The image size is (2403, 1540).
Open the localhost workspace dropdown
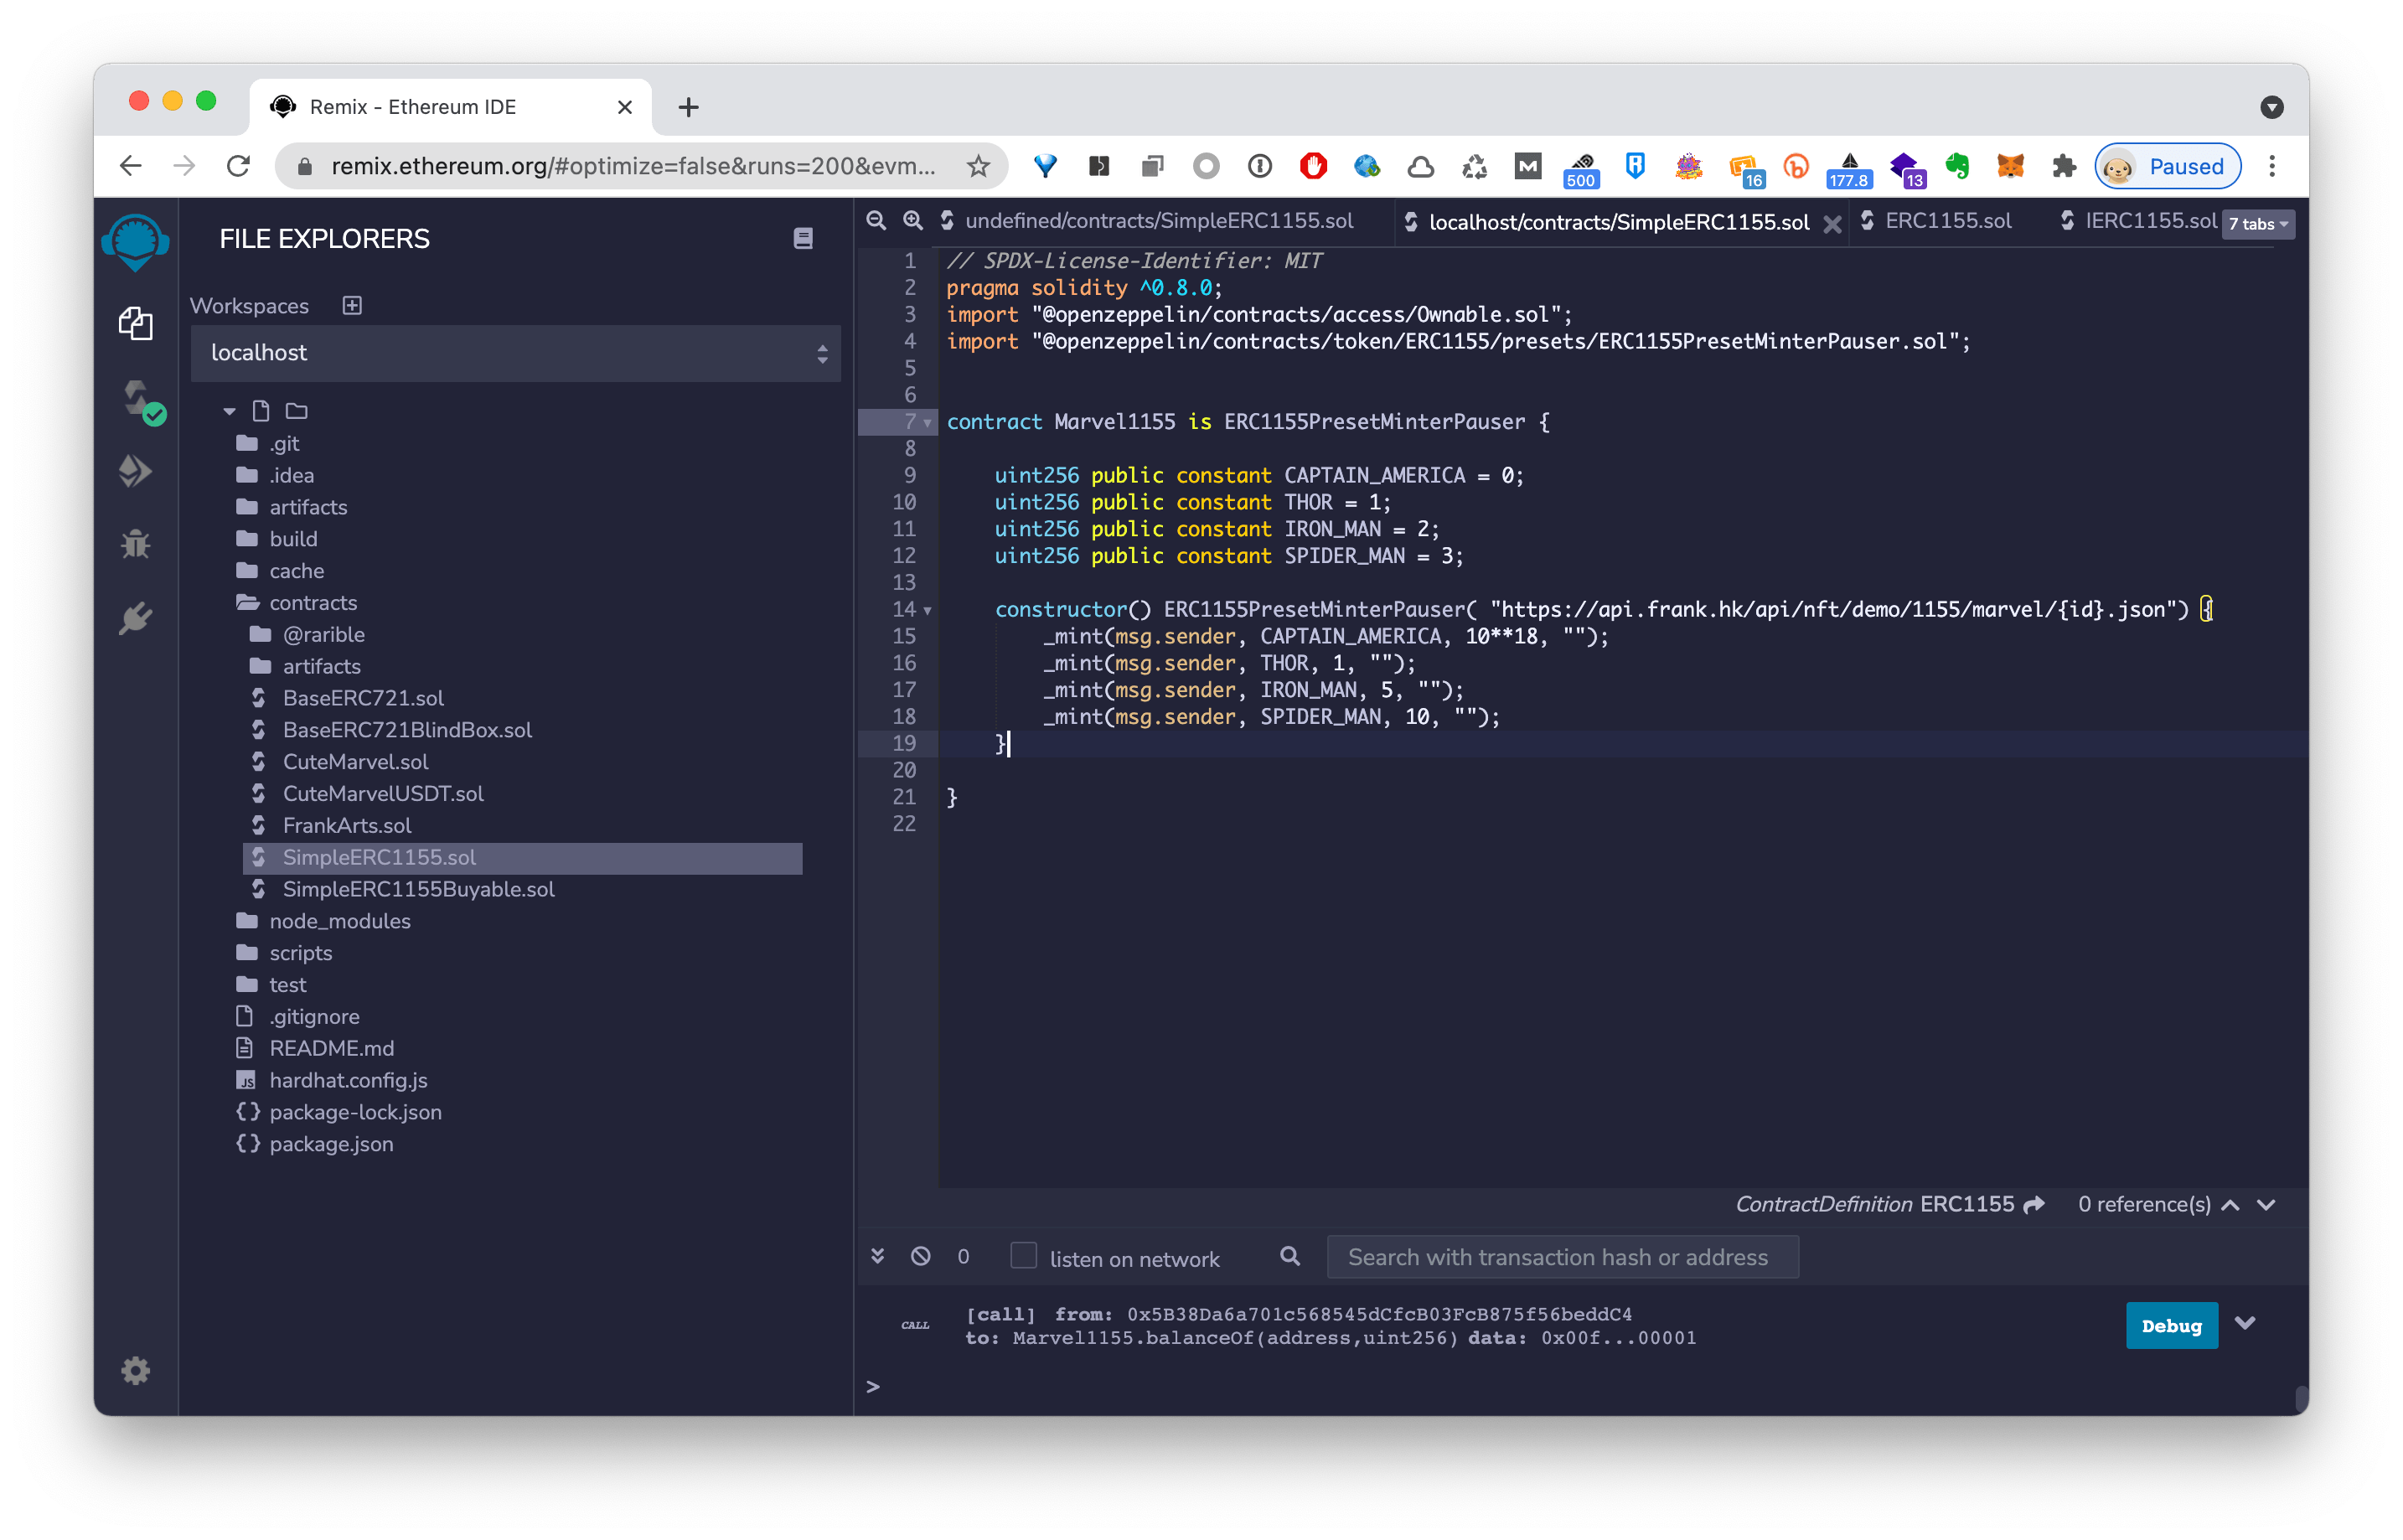pos(515,353)
